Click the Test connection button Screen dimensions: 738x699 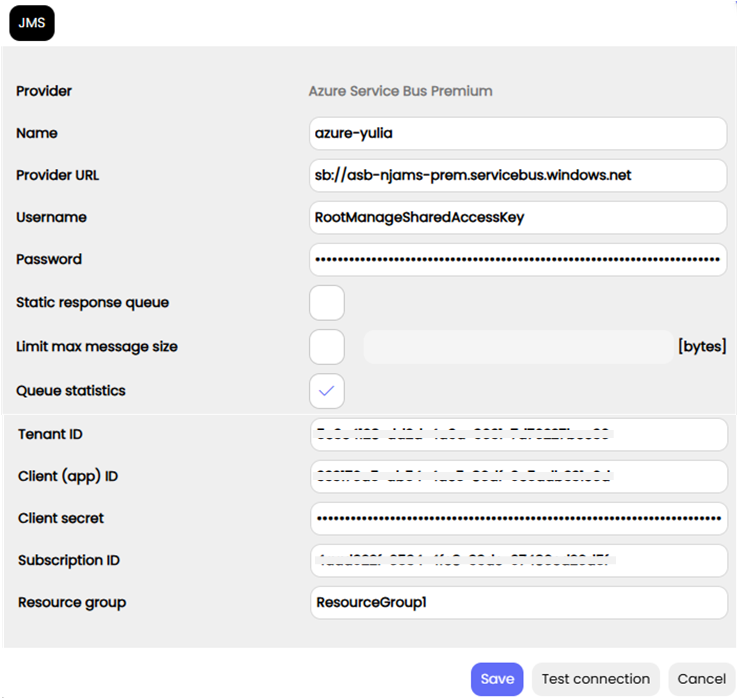(x=595, y=679)
